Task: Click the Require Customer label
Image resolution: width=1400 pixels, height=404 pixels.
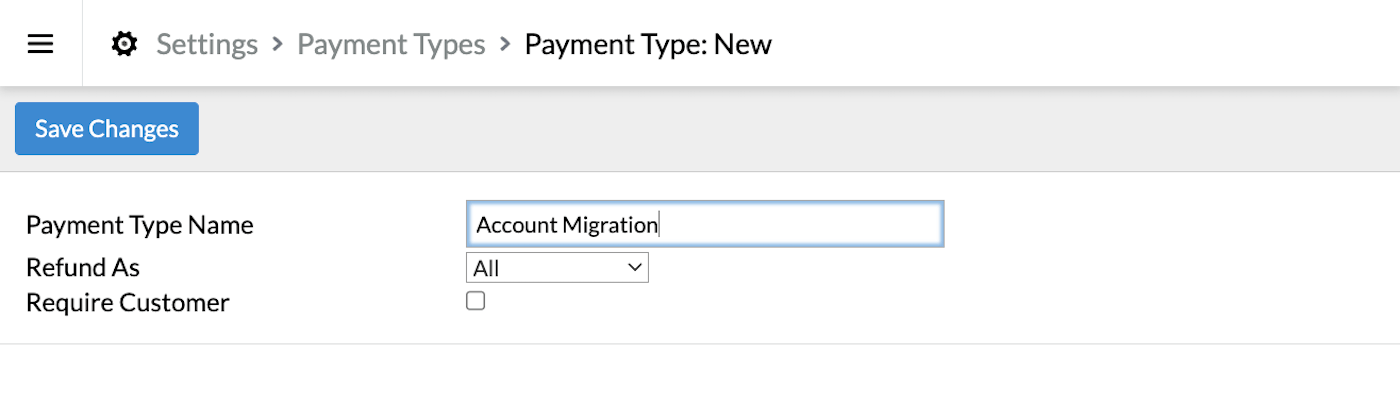Action: (x=128, y=302)
